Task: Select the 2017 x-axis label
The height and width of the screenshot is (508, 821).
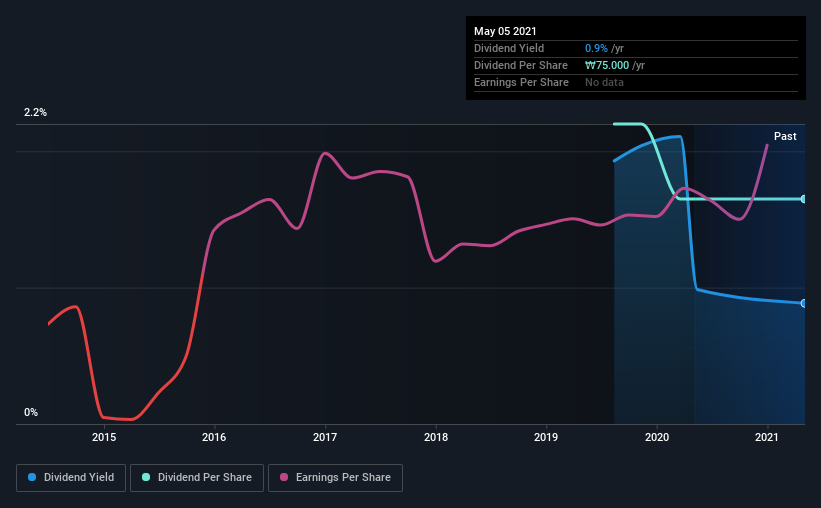Action: pyautogui.click(x=325, y=437)
